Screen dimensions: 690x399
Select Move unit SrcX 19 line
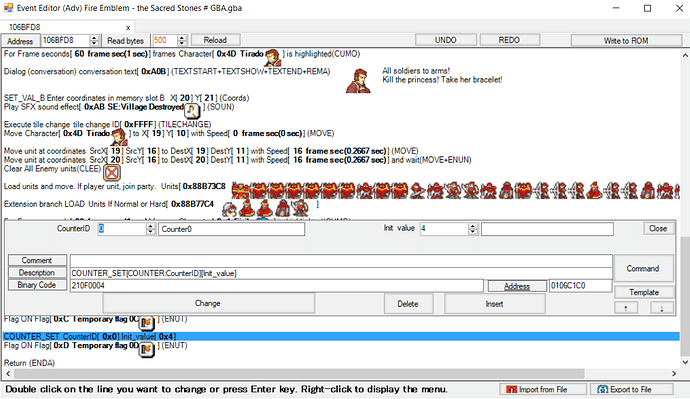pos(211,151)
